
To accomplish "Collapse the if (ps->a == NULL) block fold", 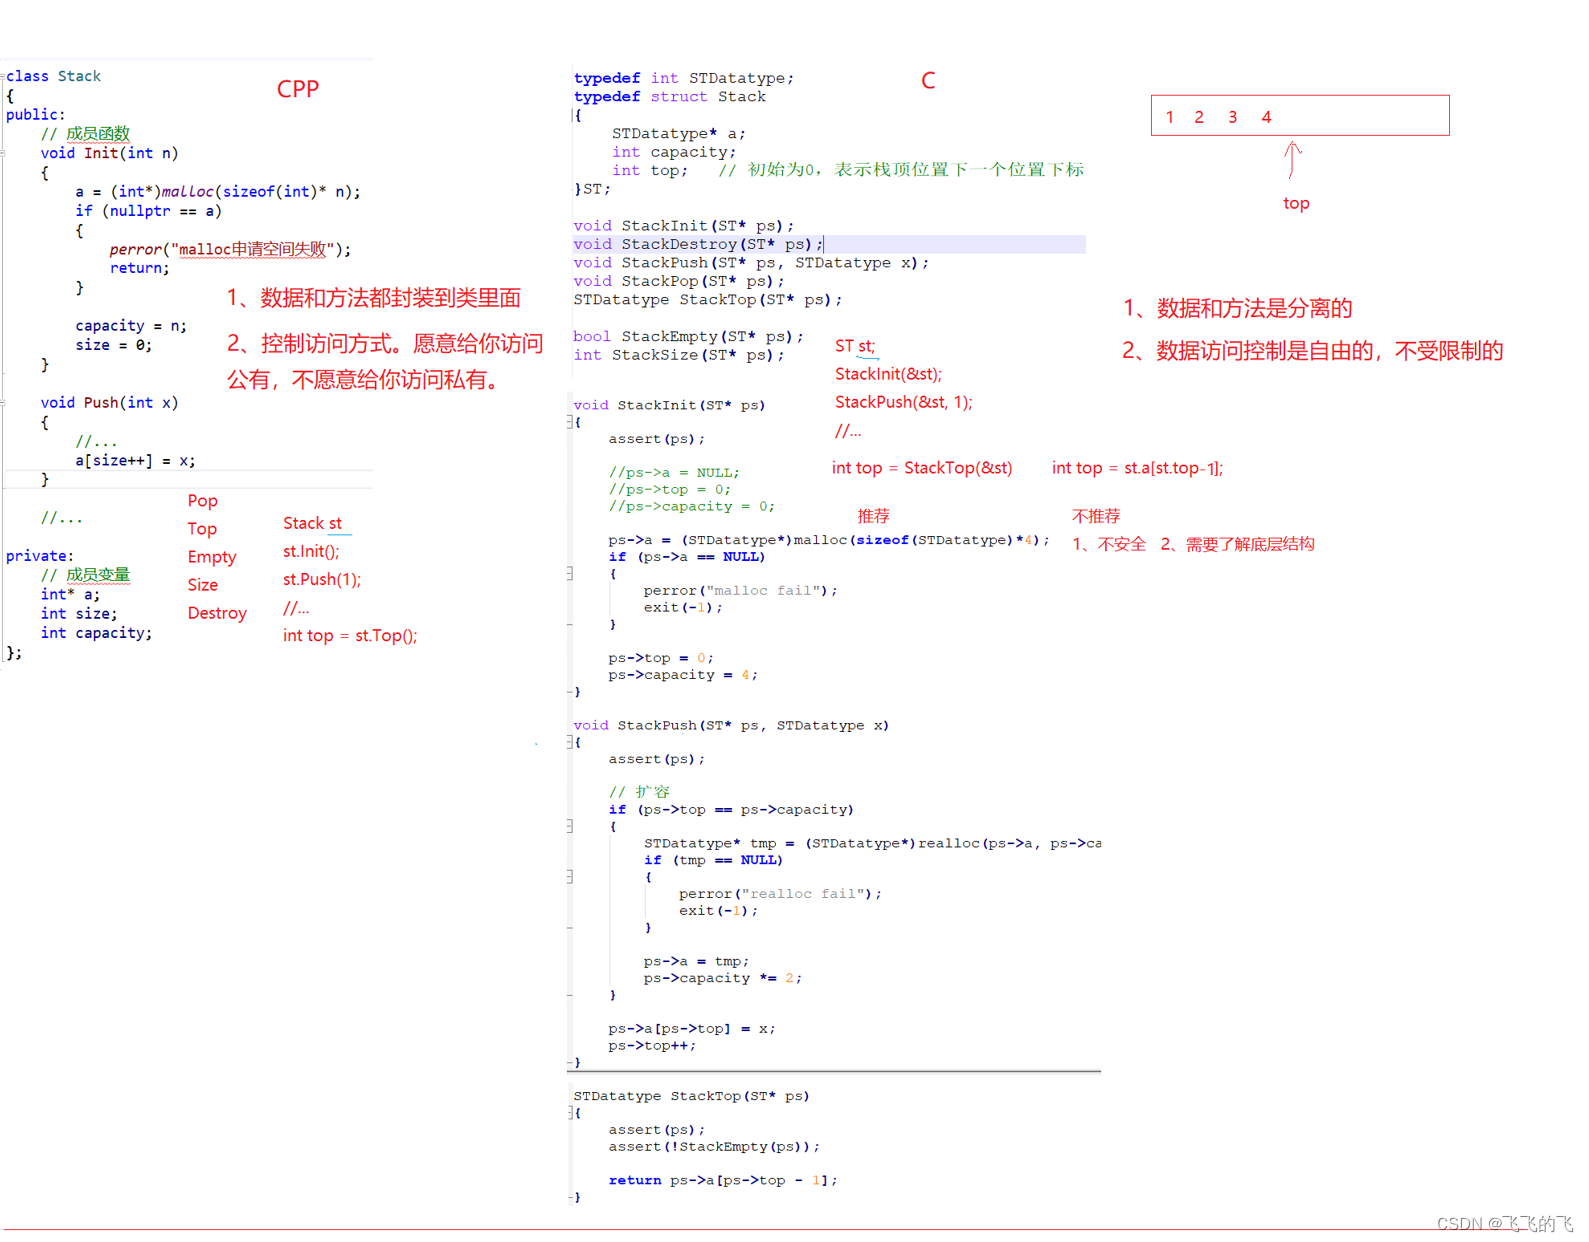I will point(571,573).
